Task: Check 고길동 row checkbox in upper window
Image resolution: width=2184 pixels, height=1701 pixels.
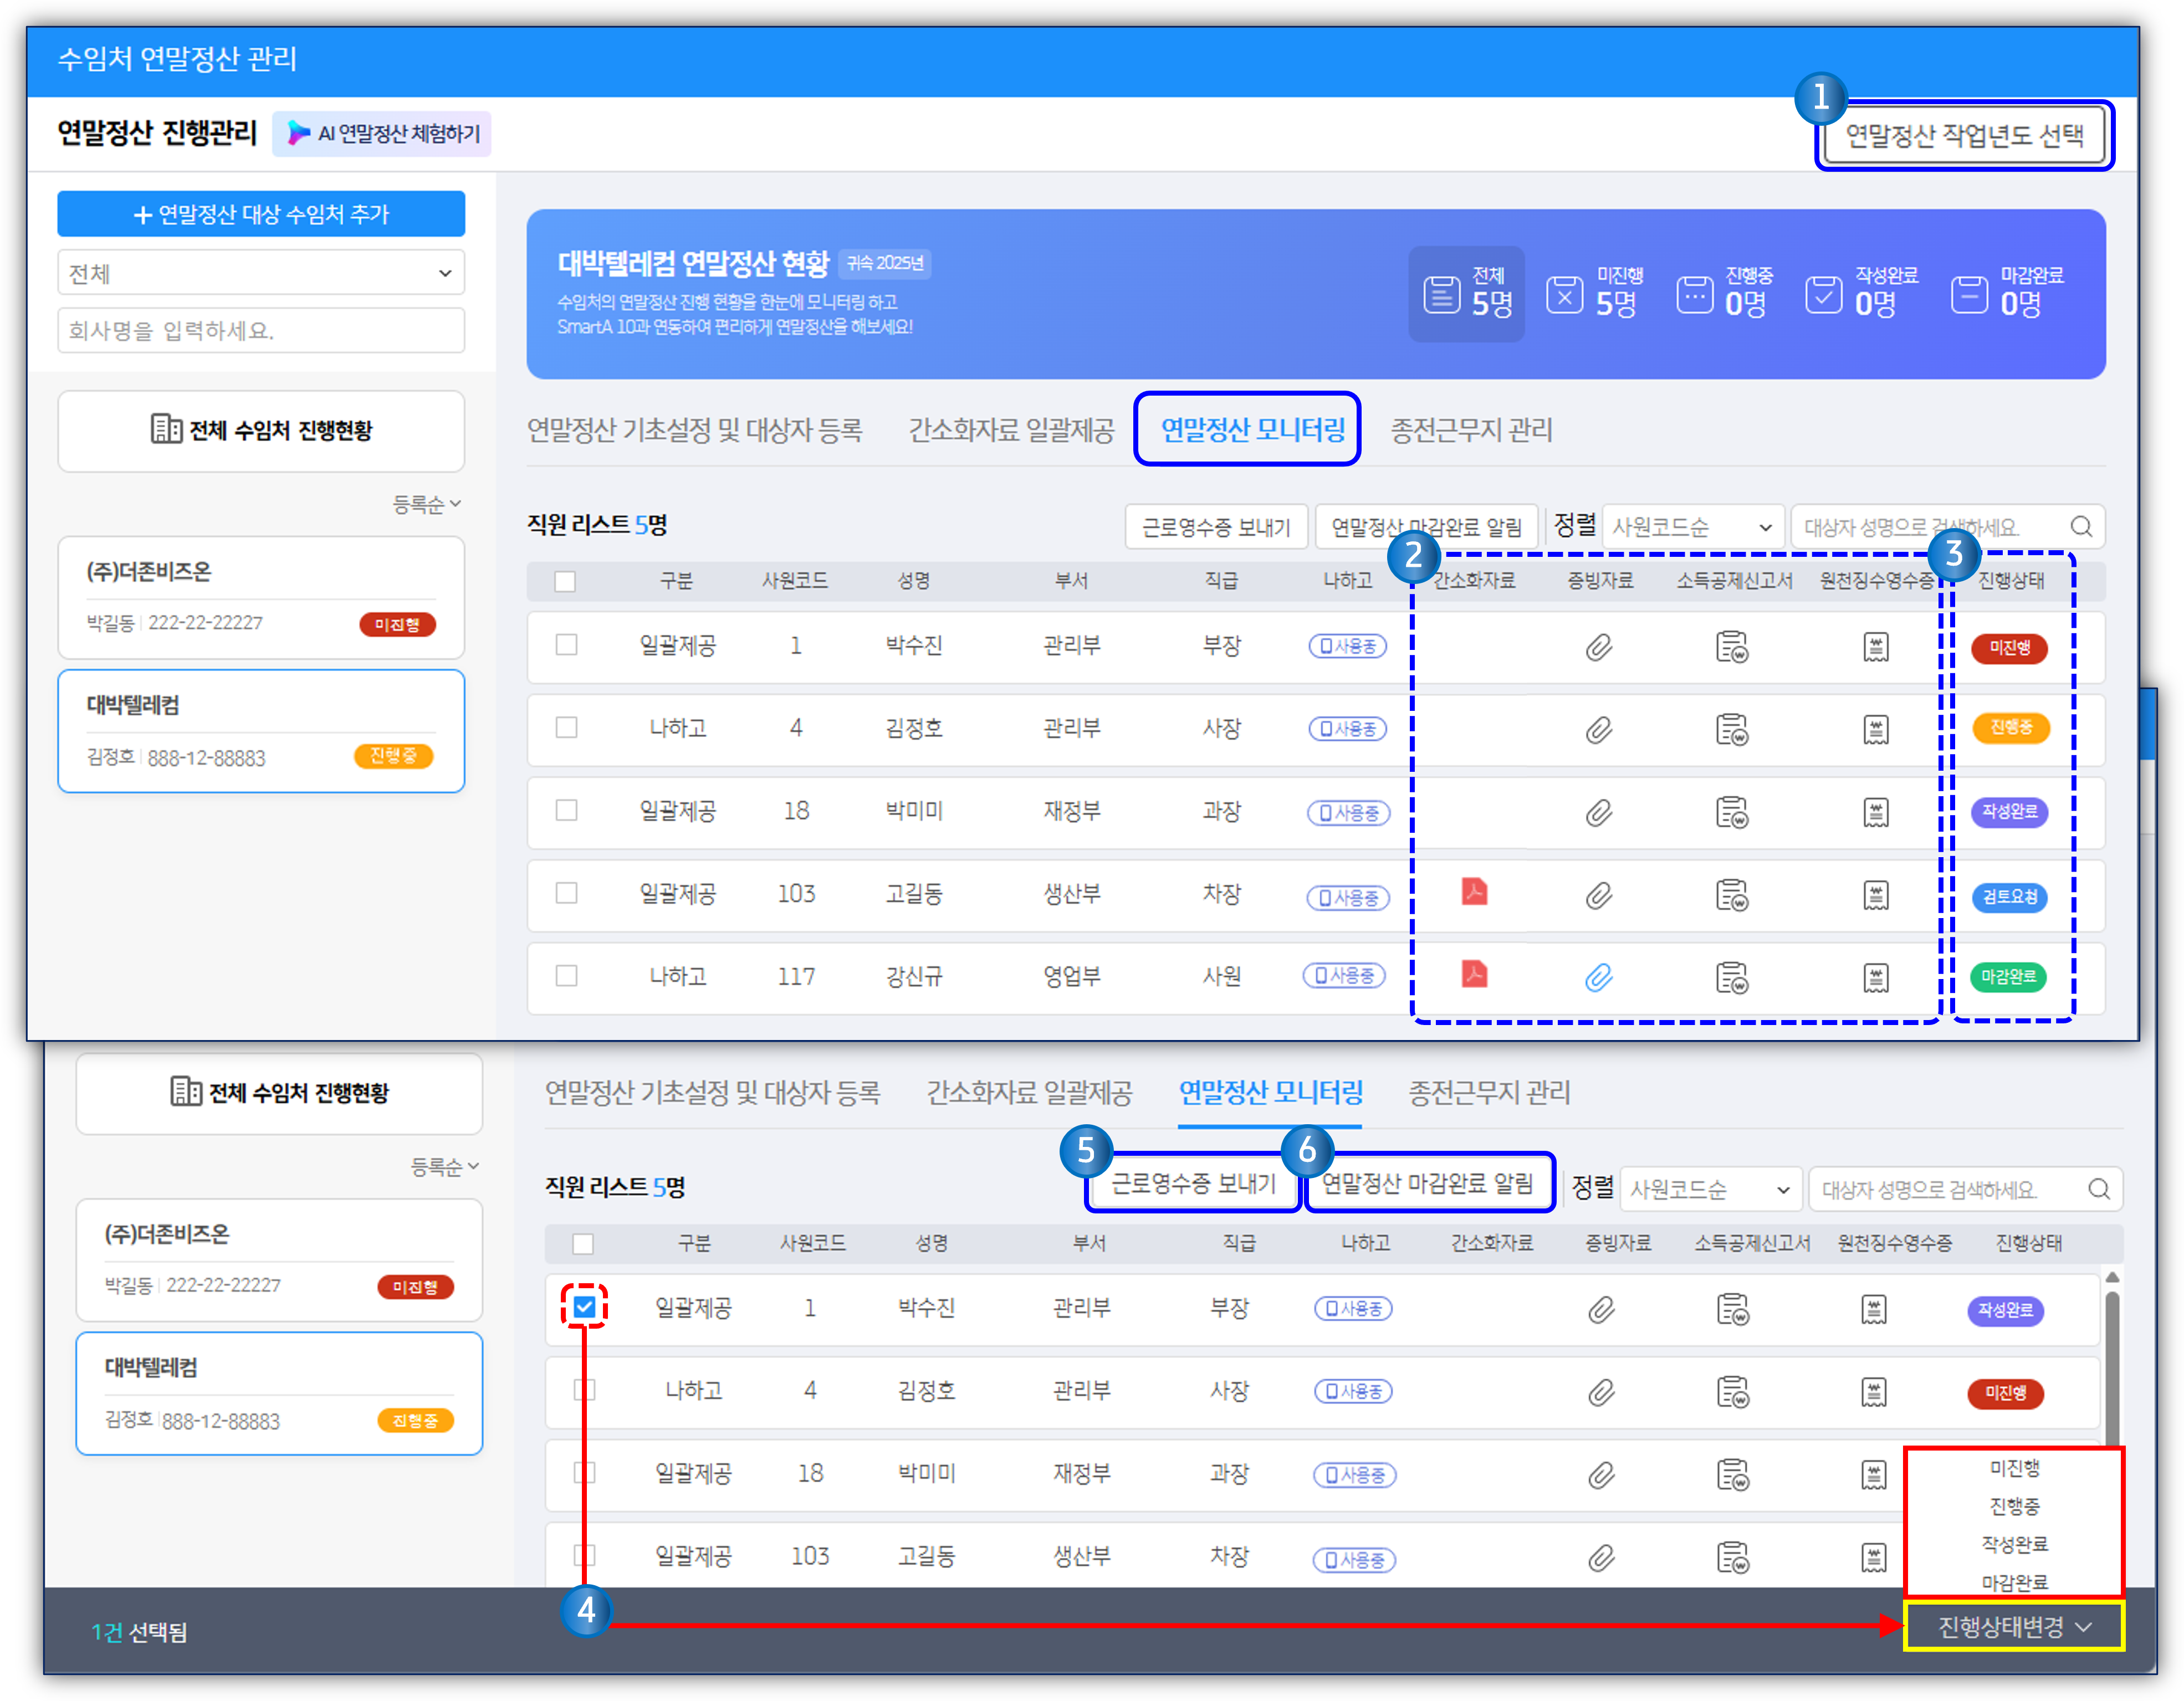Action: click(567, 892)
